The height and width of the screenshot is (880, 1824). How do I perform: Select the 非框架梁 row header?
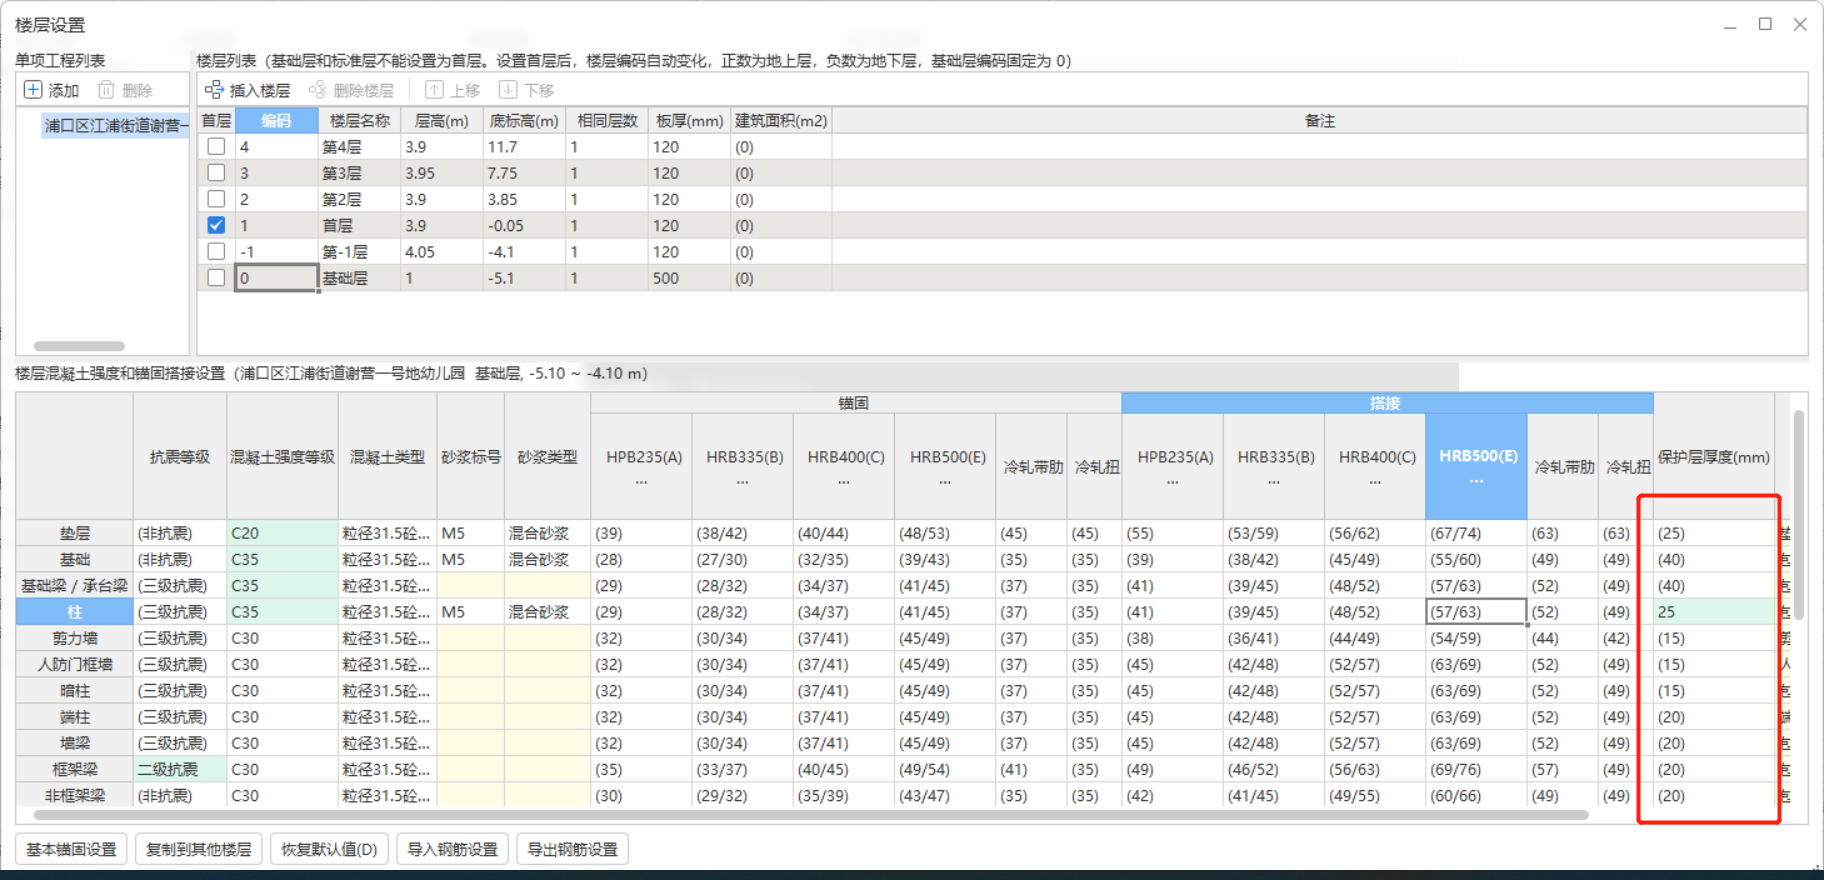75,796
